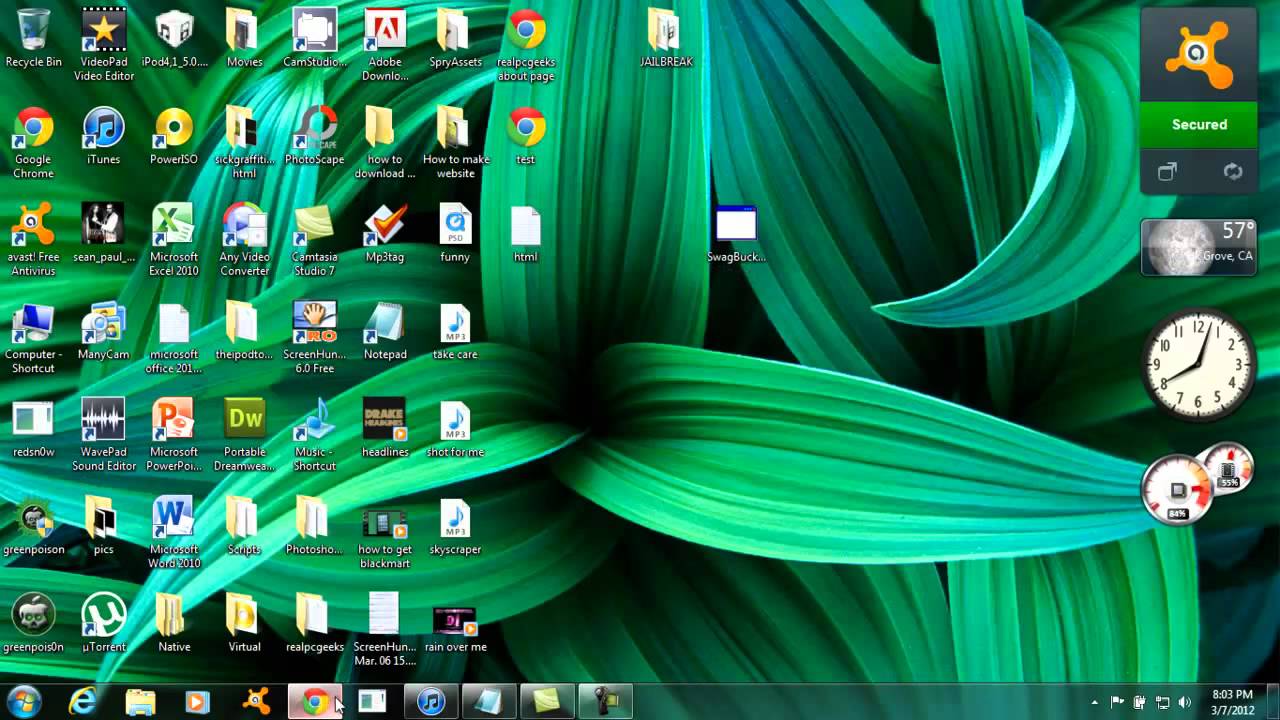Launch Portable Dreamweaver icon
The width and height of the screenshot is (1280, 720).
(244, 435)
